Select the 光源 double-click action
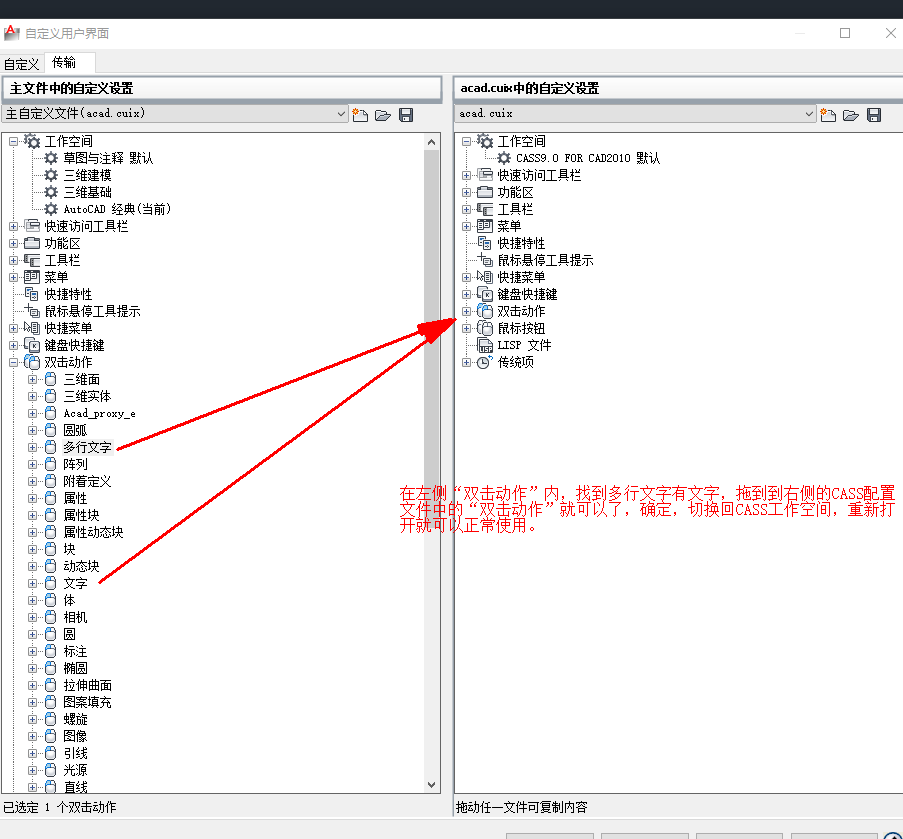 [75, 770]
